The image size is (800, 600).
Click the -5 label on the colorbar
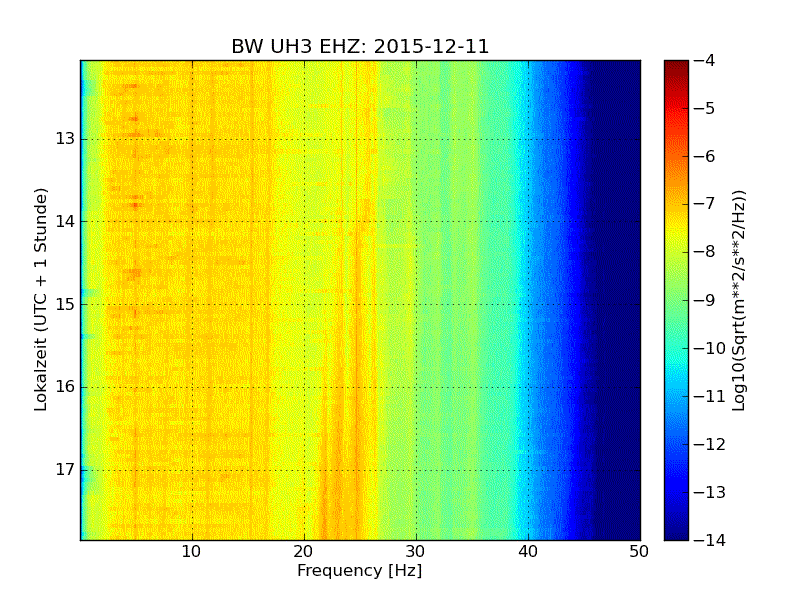[705, 108]
